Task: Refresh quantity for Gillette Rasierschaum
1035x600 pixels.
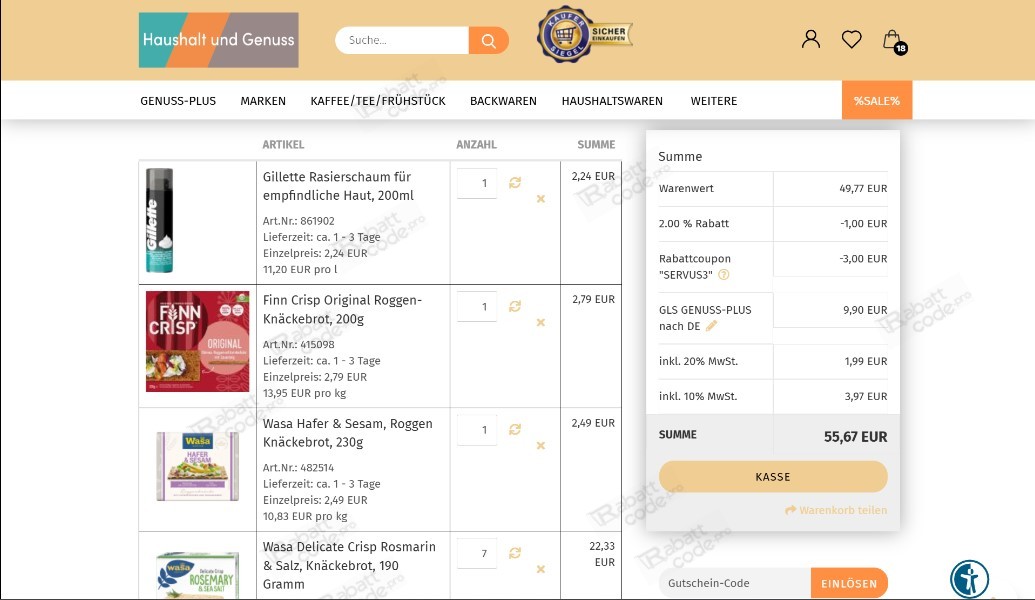Action: tap(515, 183)
